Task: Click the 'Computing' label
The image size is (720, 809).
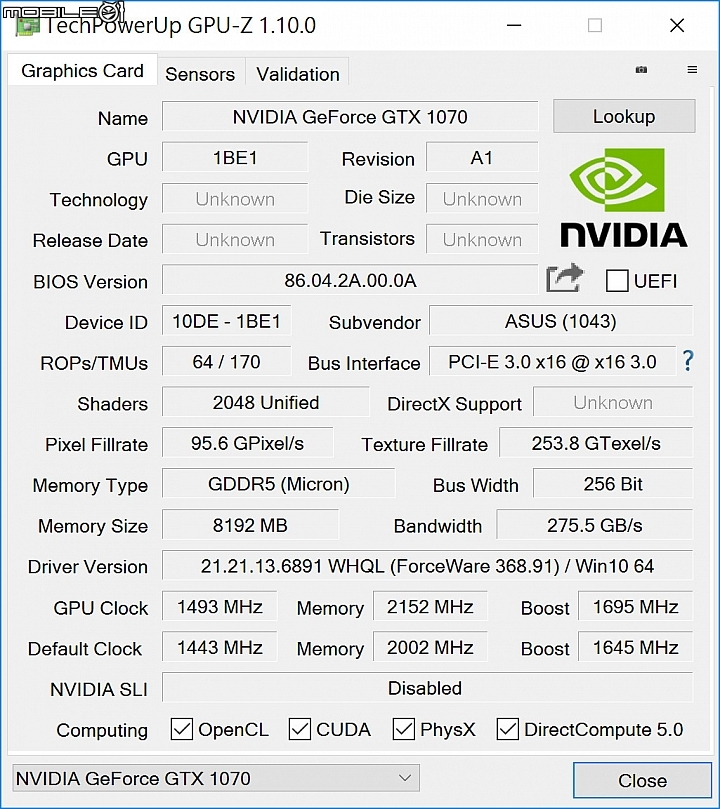Action: (102, 730)
